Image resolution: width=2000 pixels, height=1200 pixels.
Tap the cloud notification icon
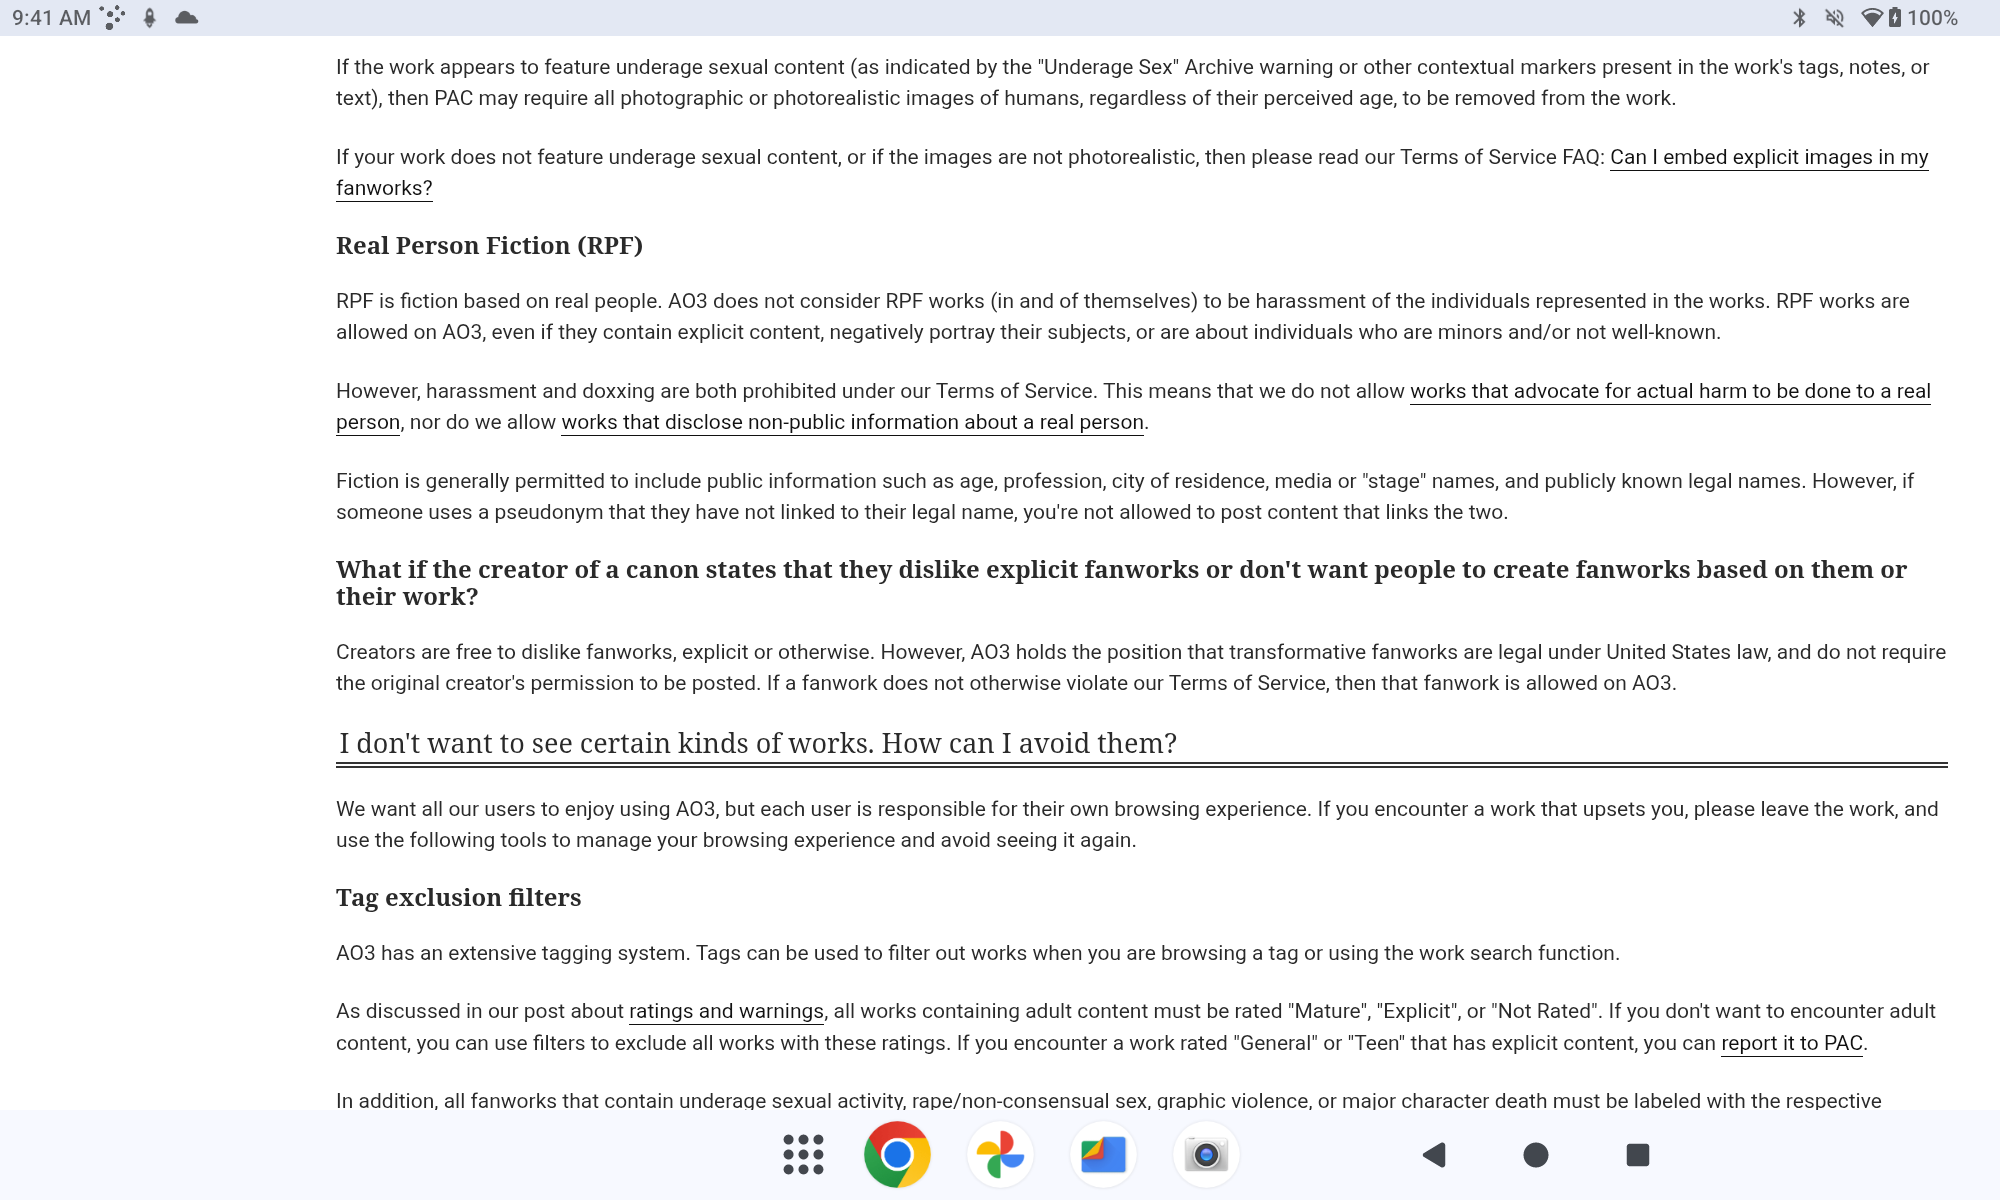[x=186, y=18]
